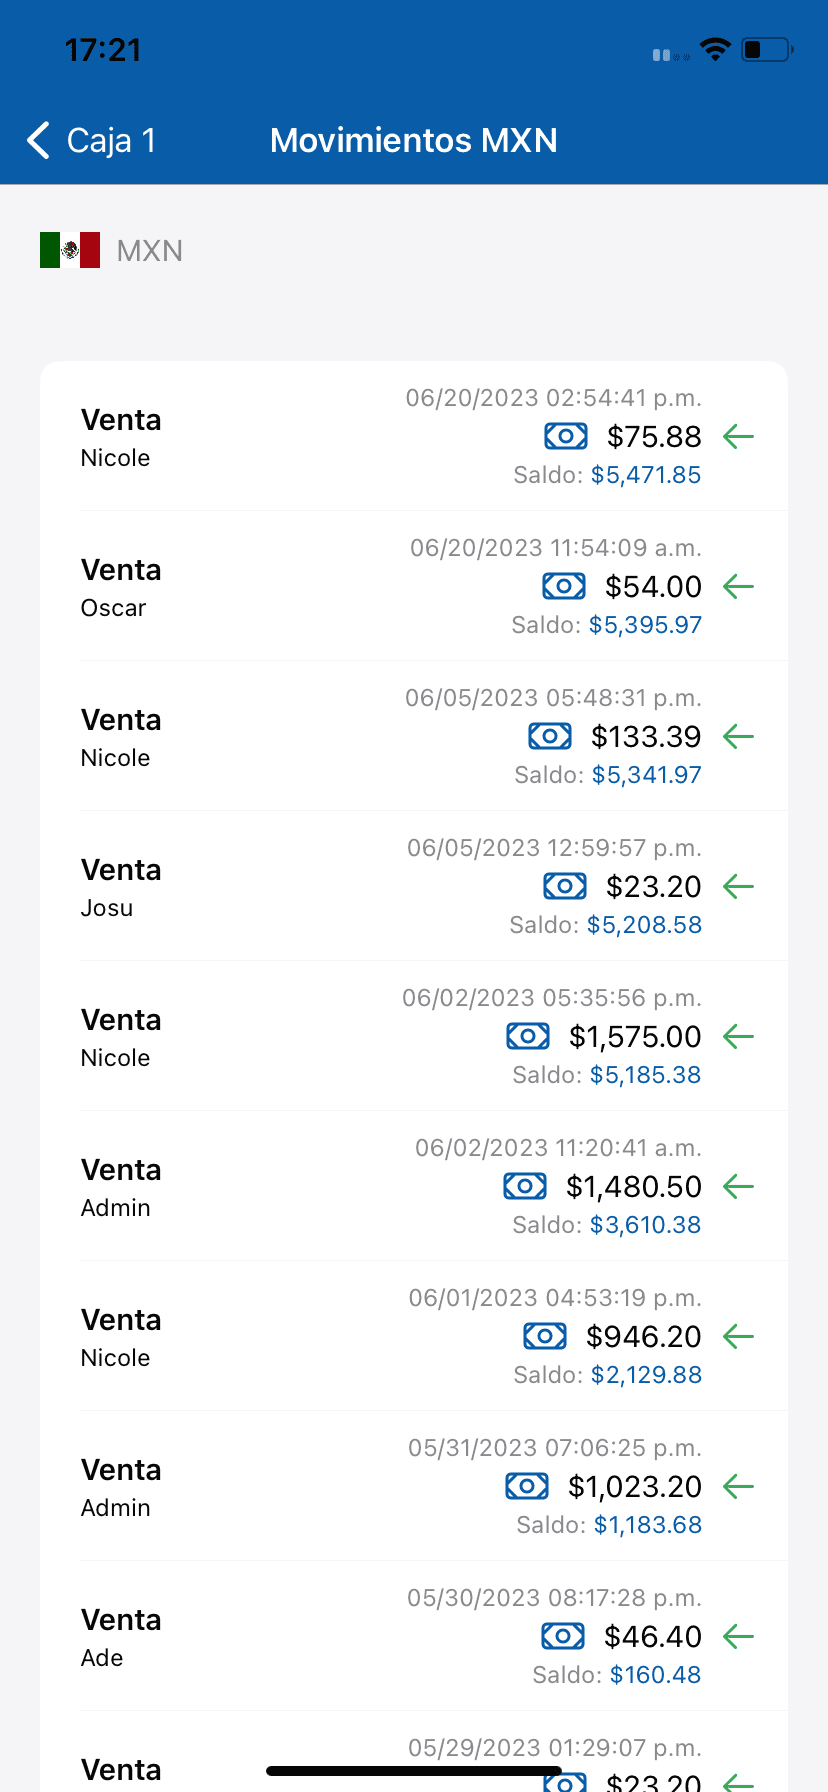Tap the green arrow next to $23.20
The height and width of the screenshot is (1792, 828).
tap(738, 887)
